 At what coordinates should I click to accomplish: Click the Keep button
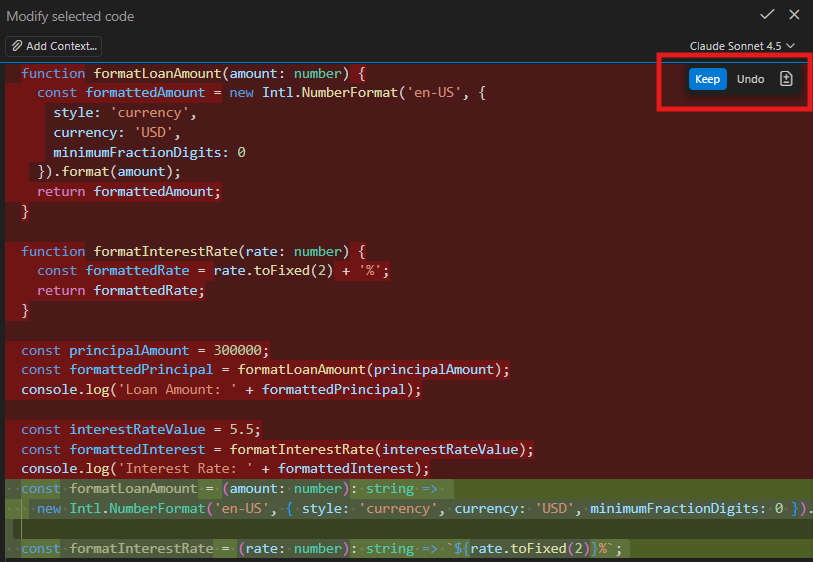[x=707, y=79]
